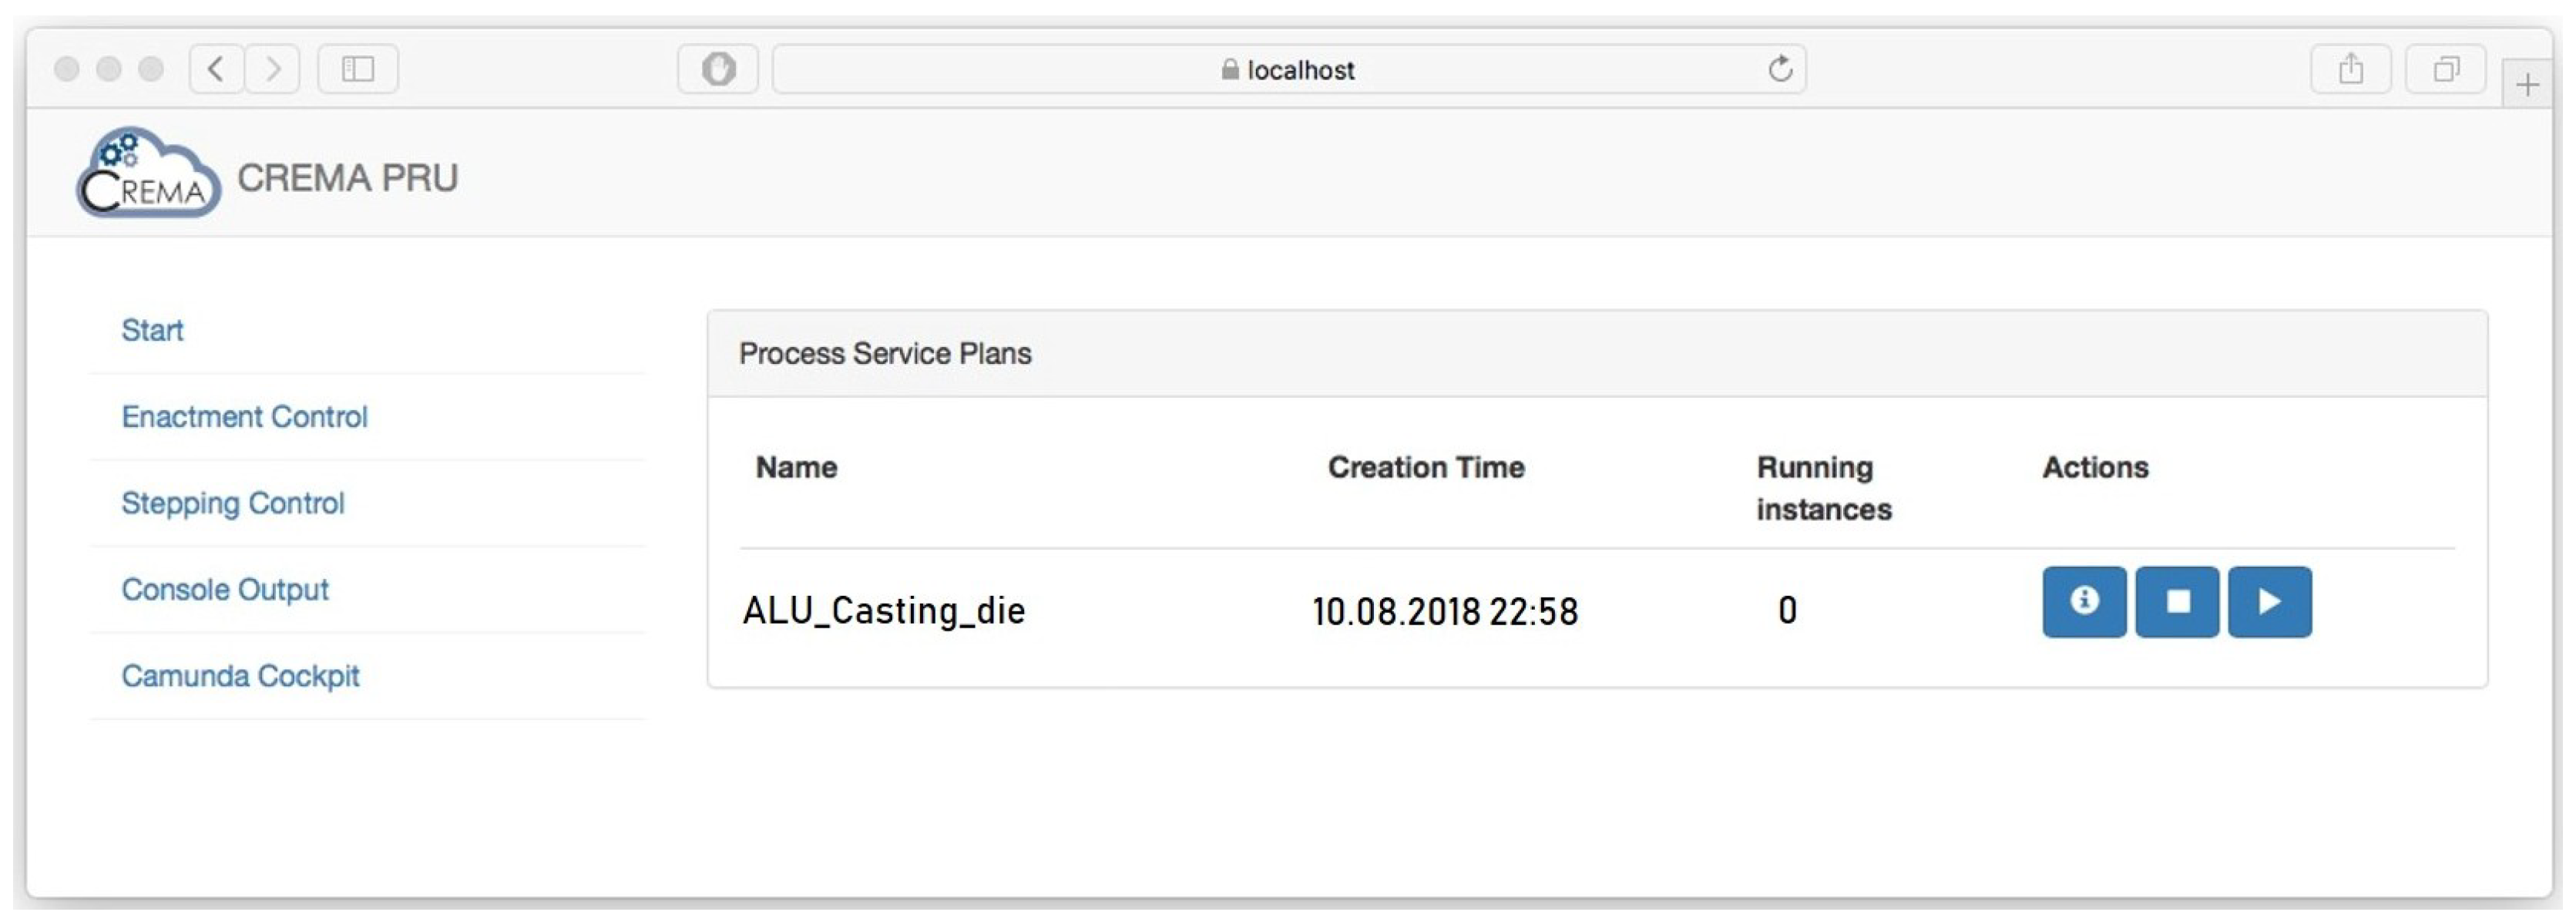The height and width of the screenshot is (922, 2576).
Task: Open the Start menu link
Action: 152,330
